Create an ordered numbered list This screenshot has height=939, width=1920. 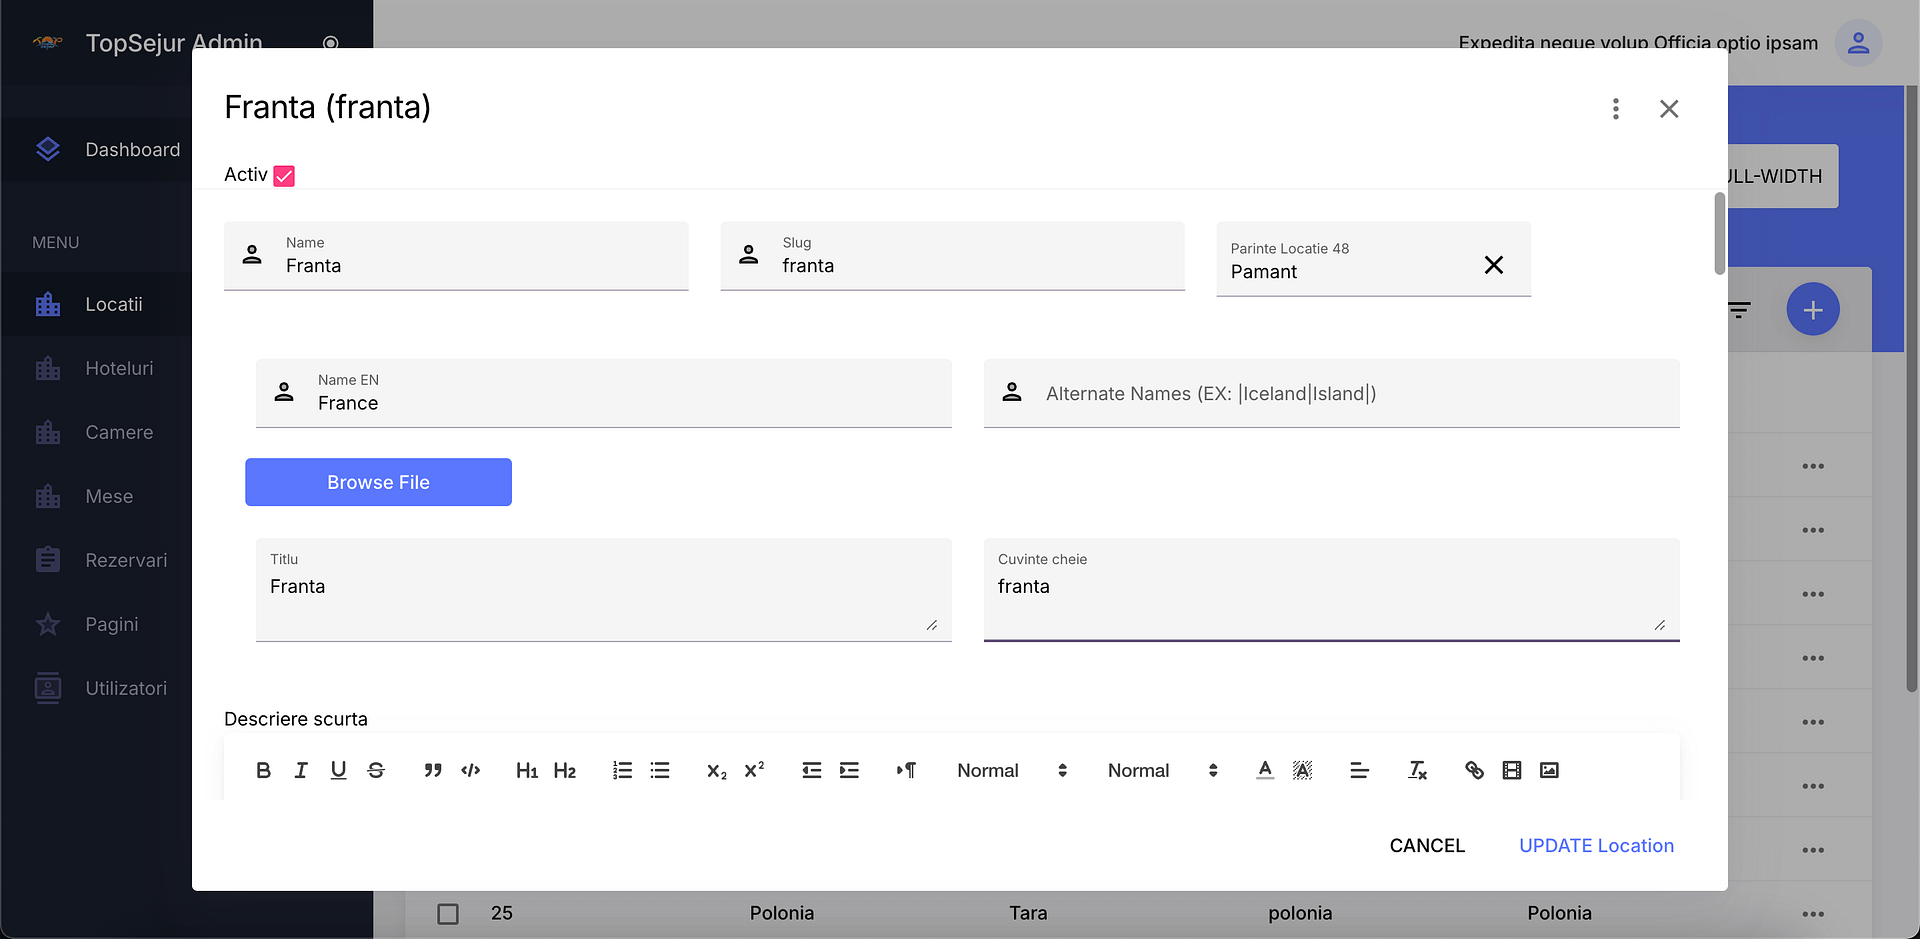622,770
